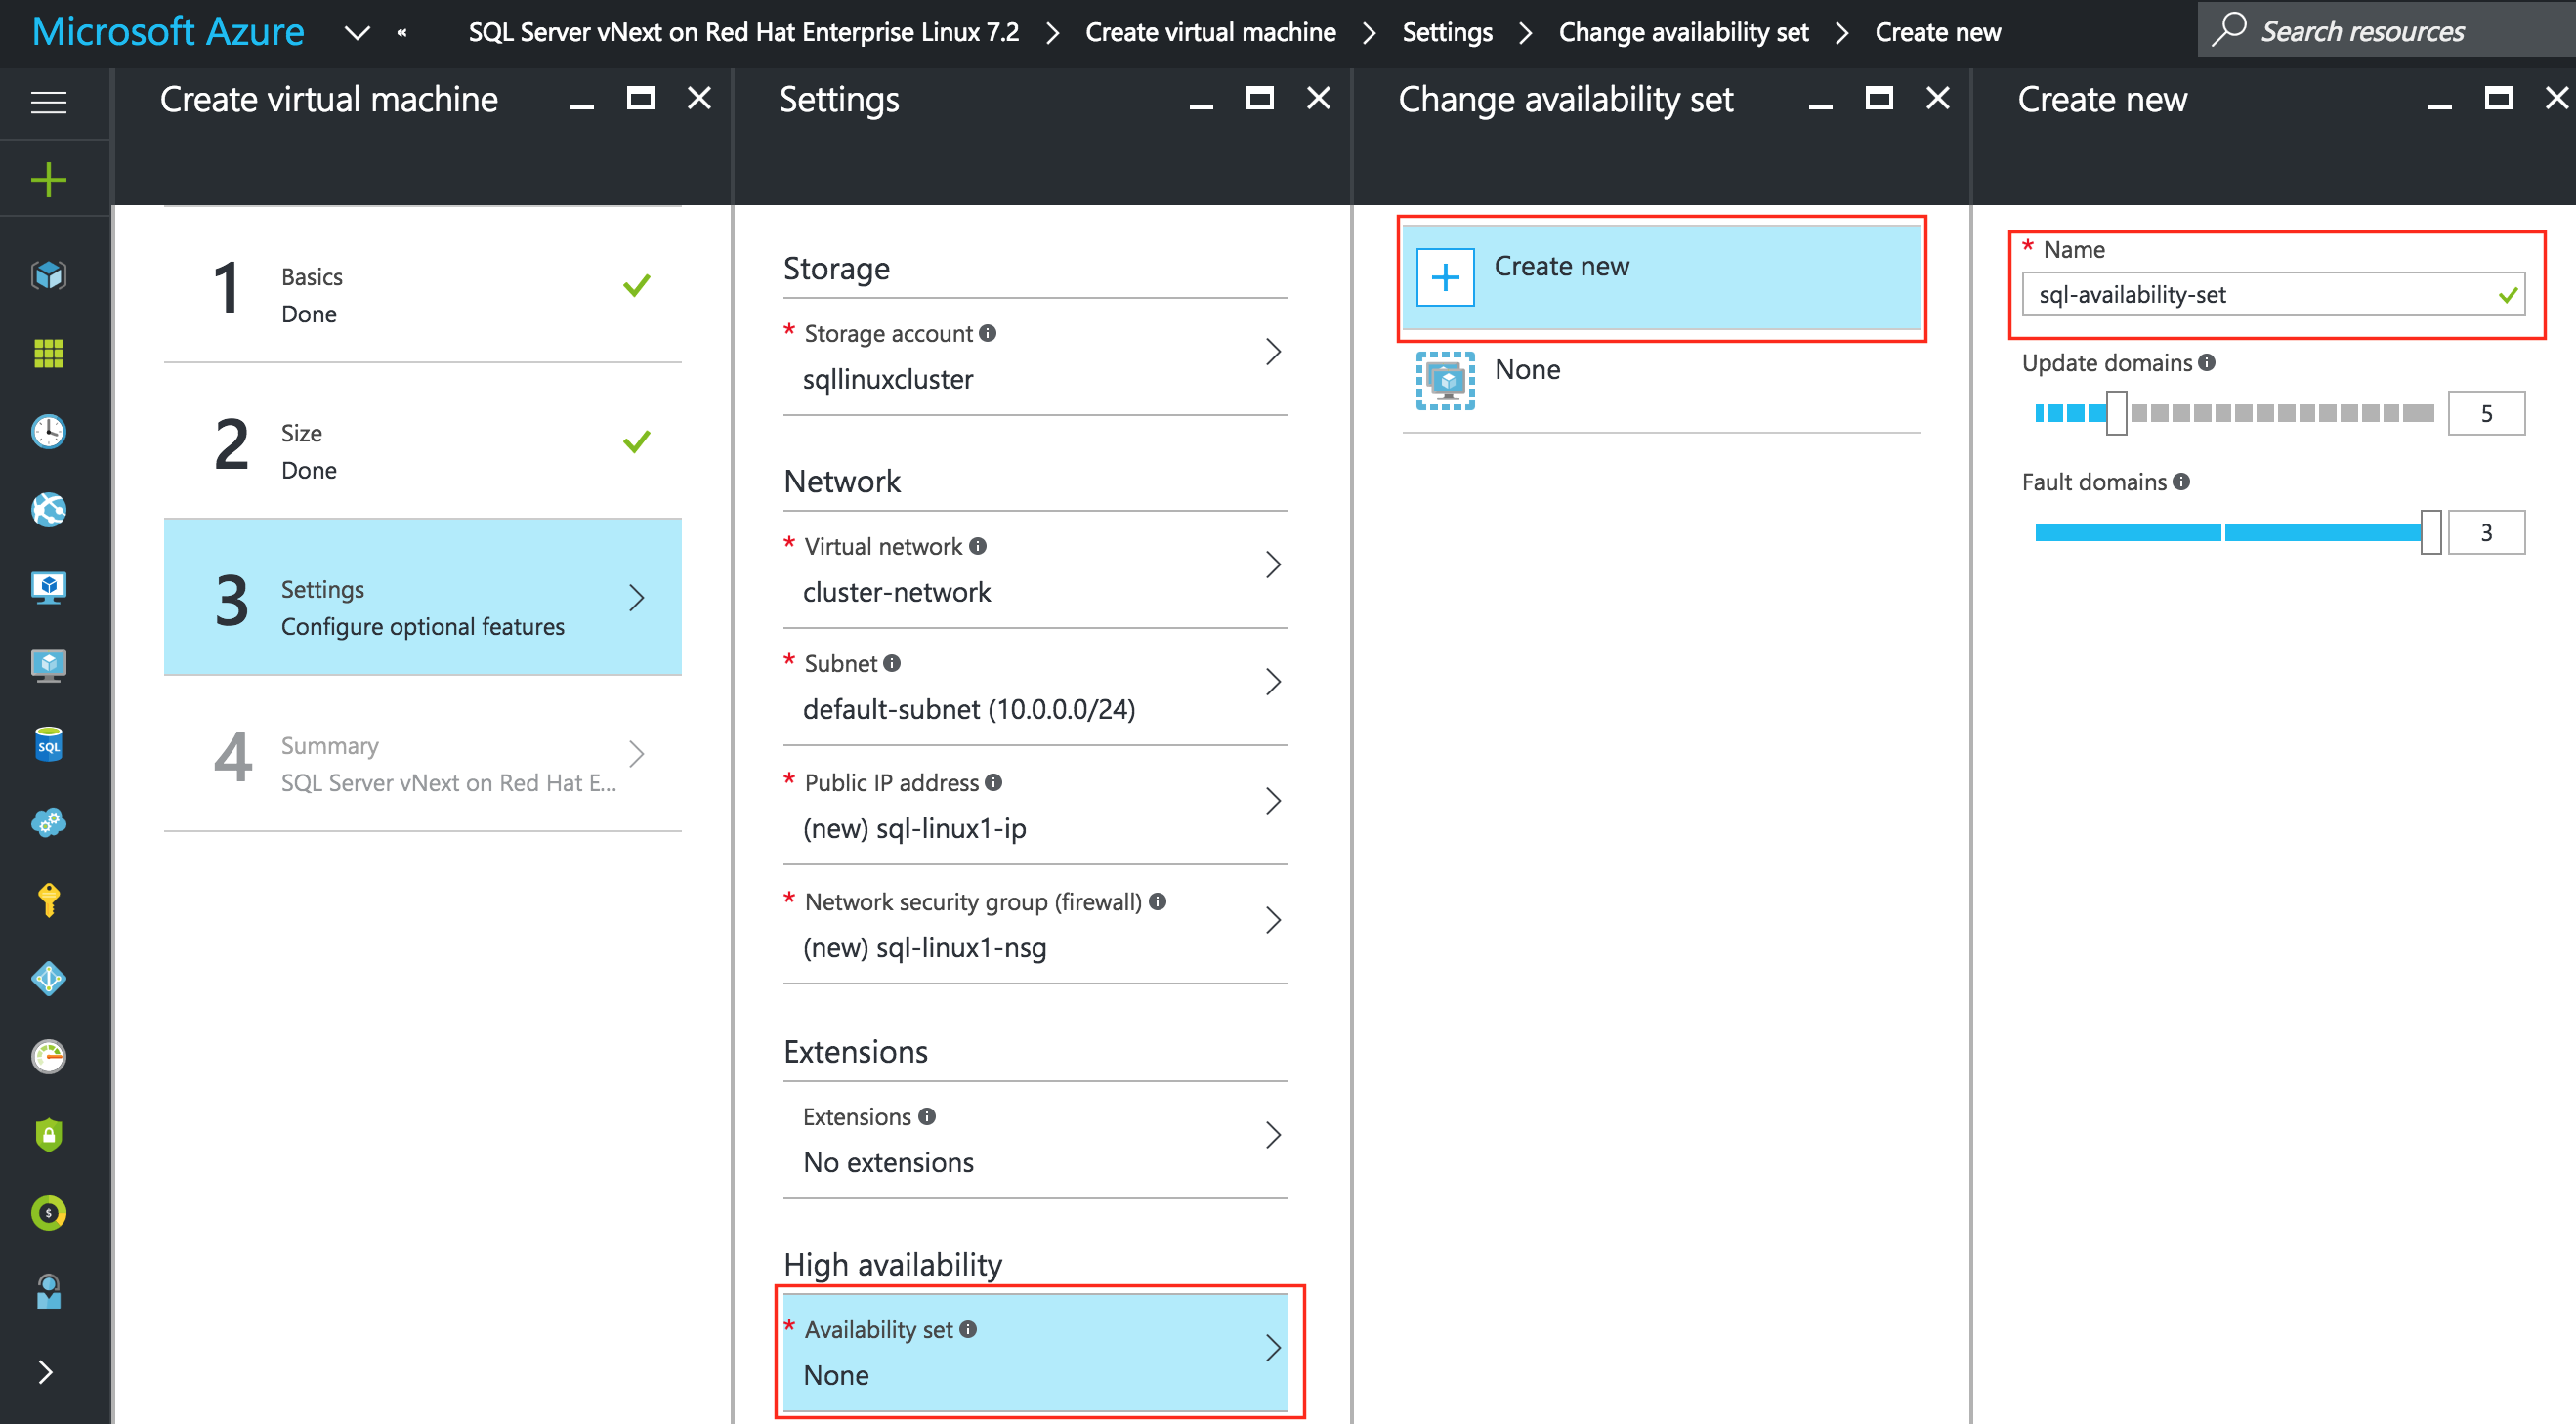Open Azure Active Directory diamond icon
The height and width of the screenshot is (1424, 2576).
[x=48, y=978]
